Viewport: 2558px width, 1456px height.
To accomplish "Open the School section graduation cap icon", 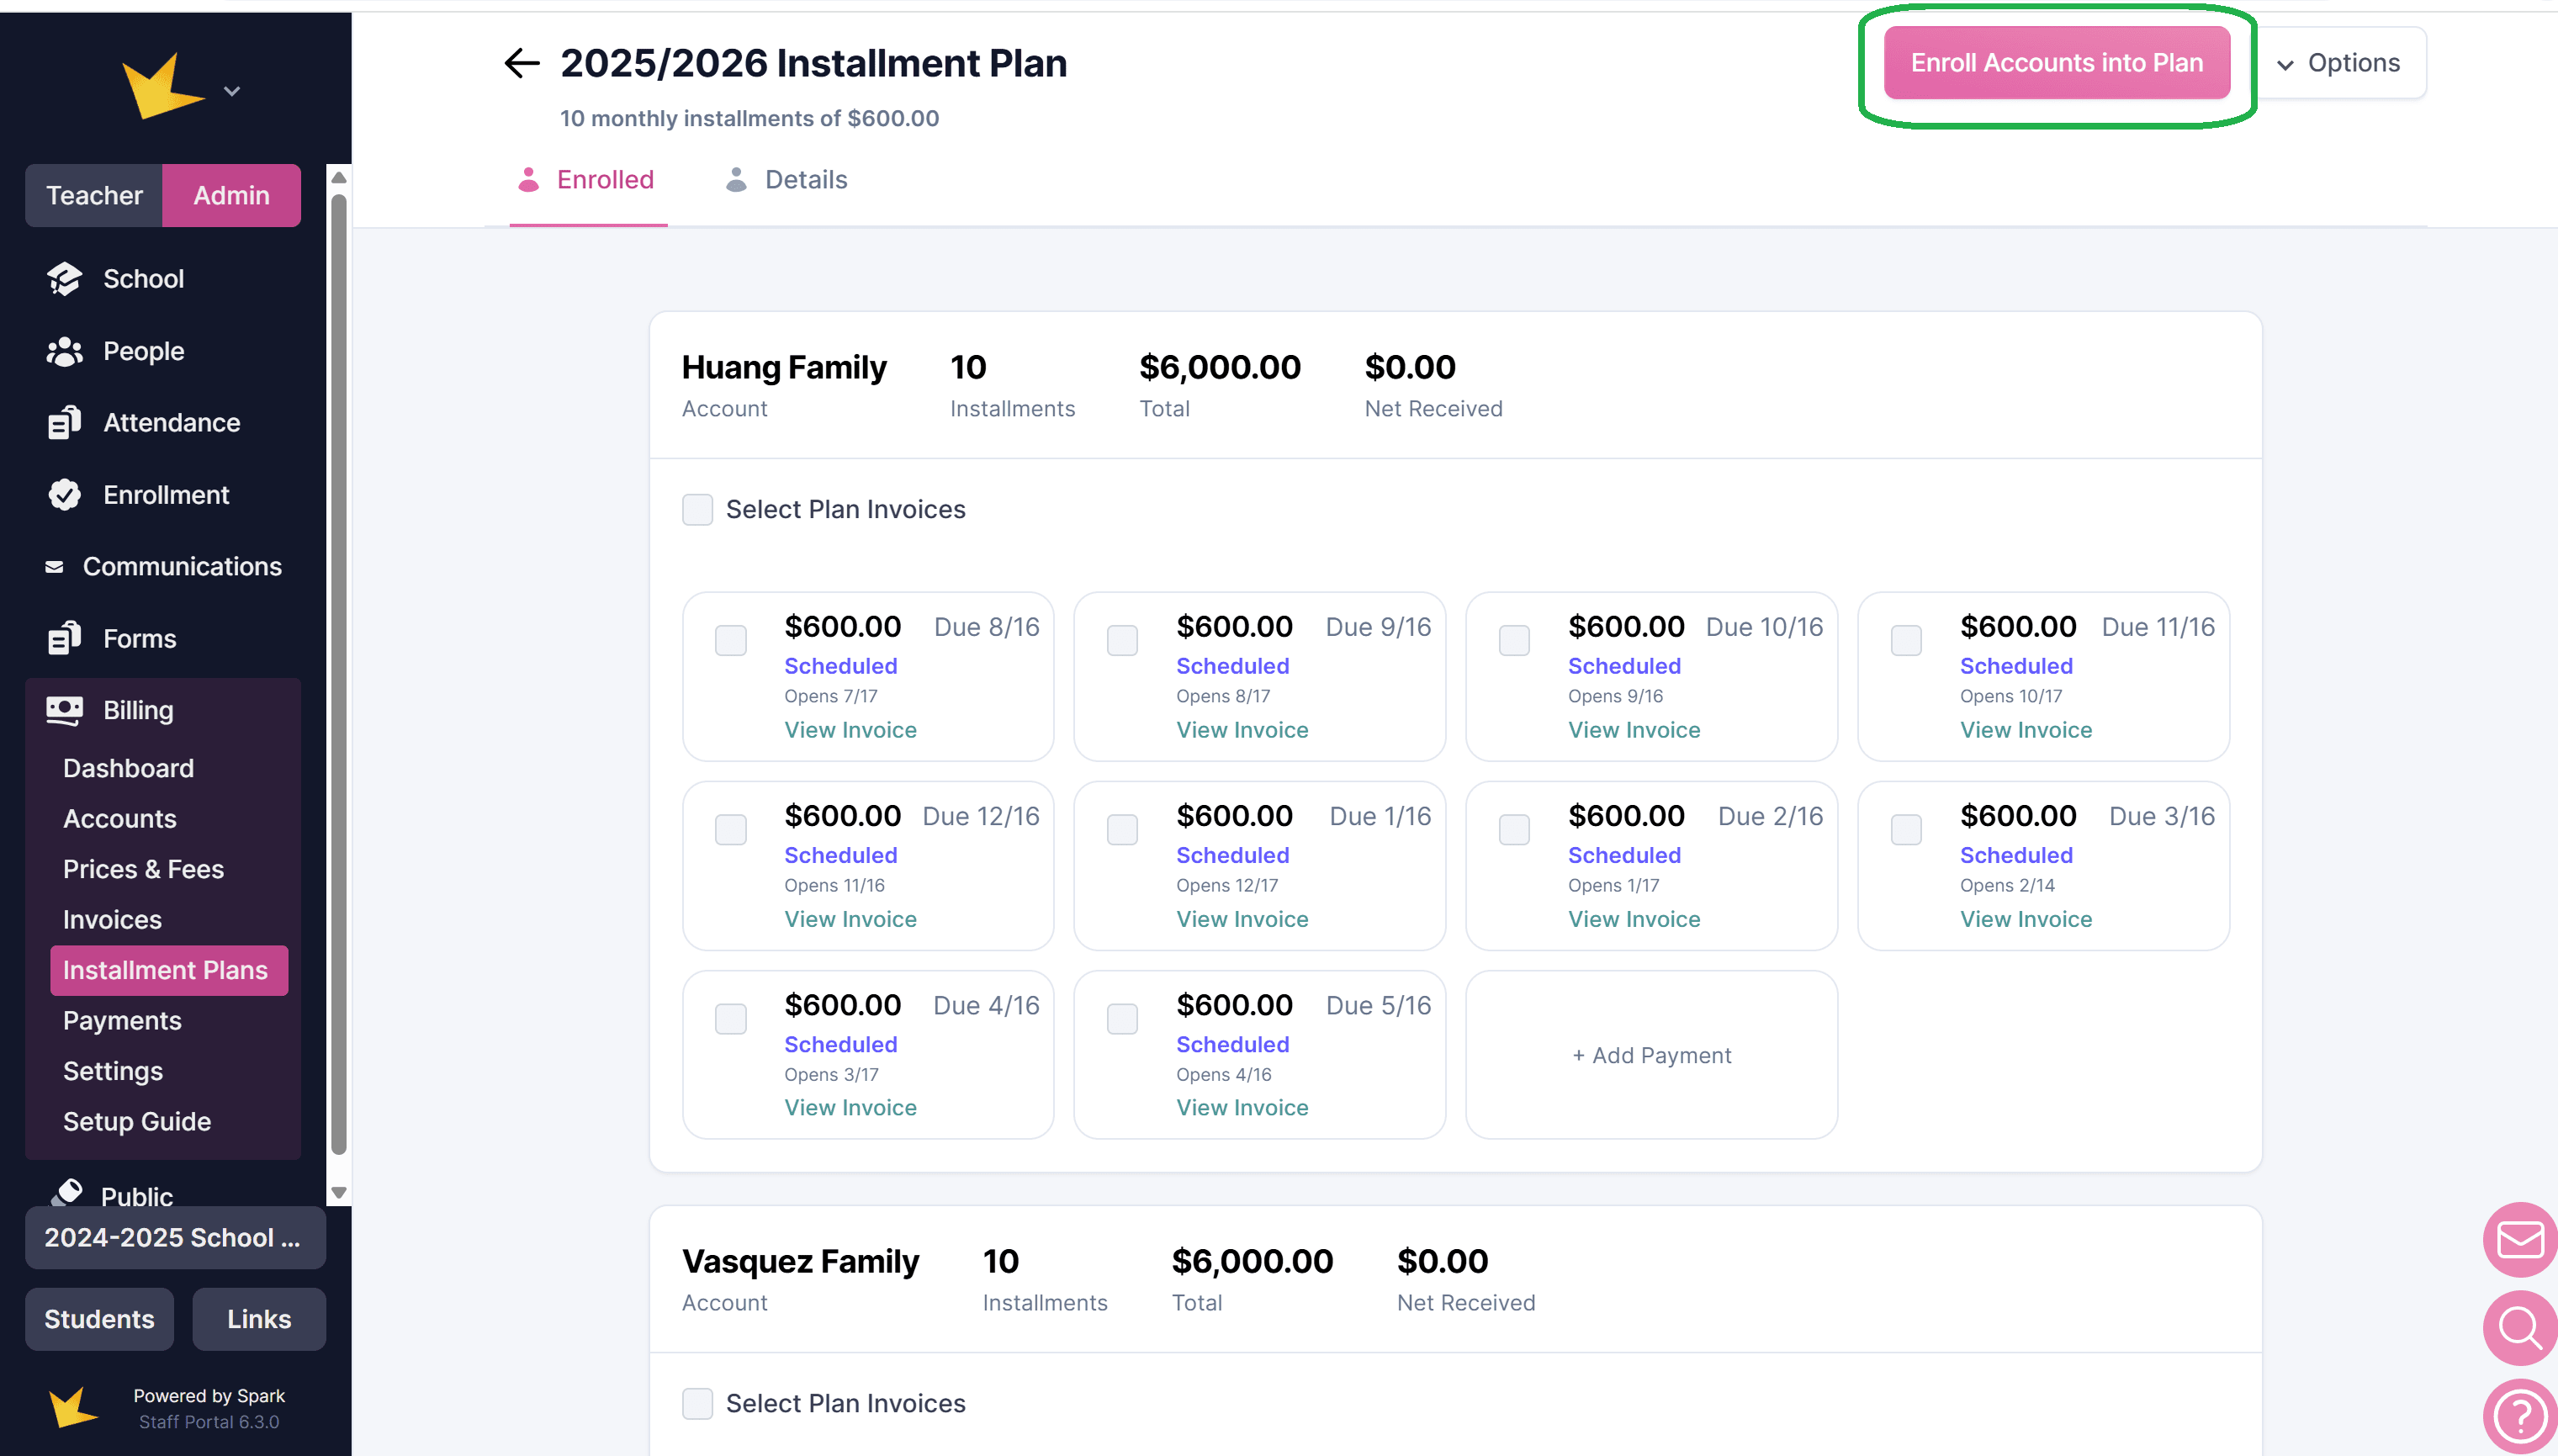I will [x=64, y=279].
